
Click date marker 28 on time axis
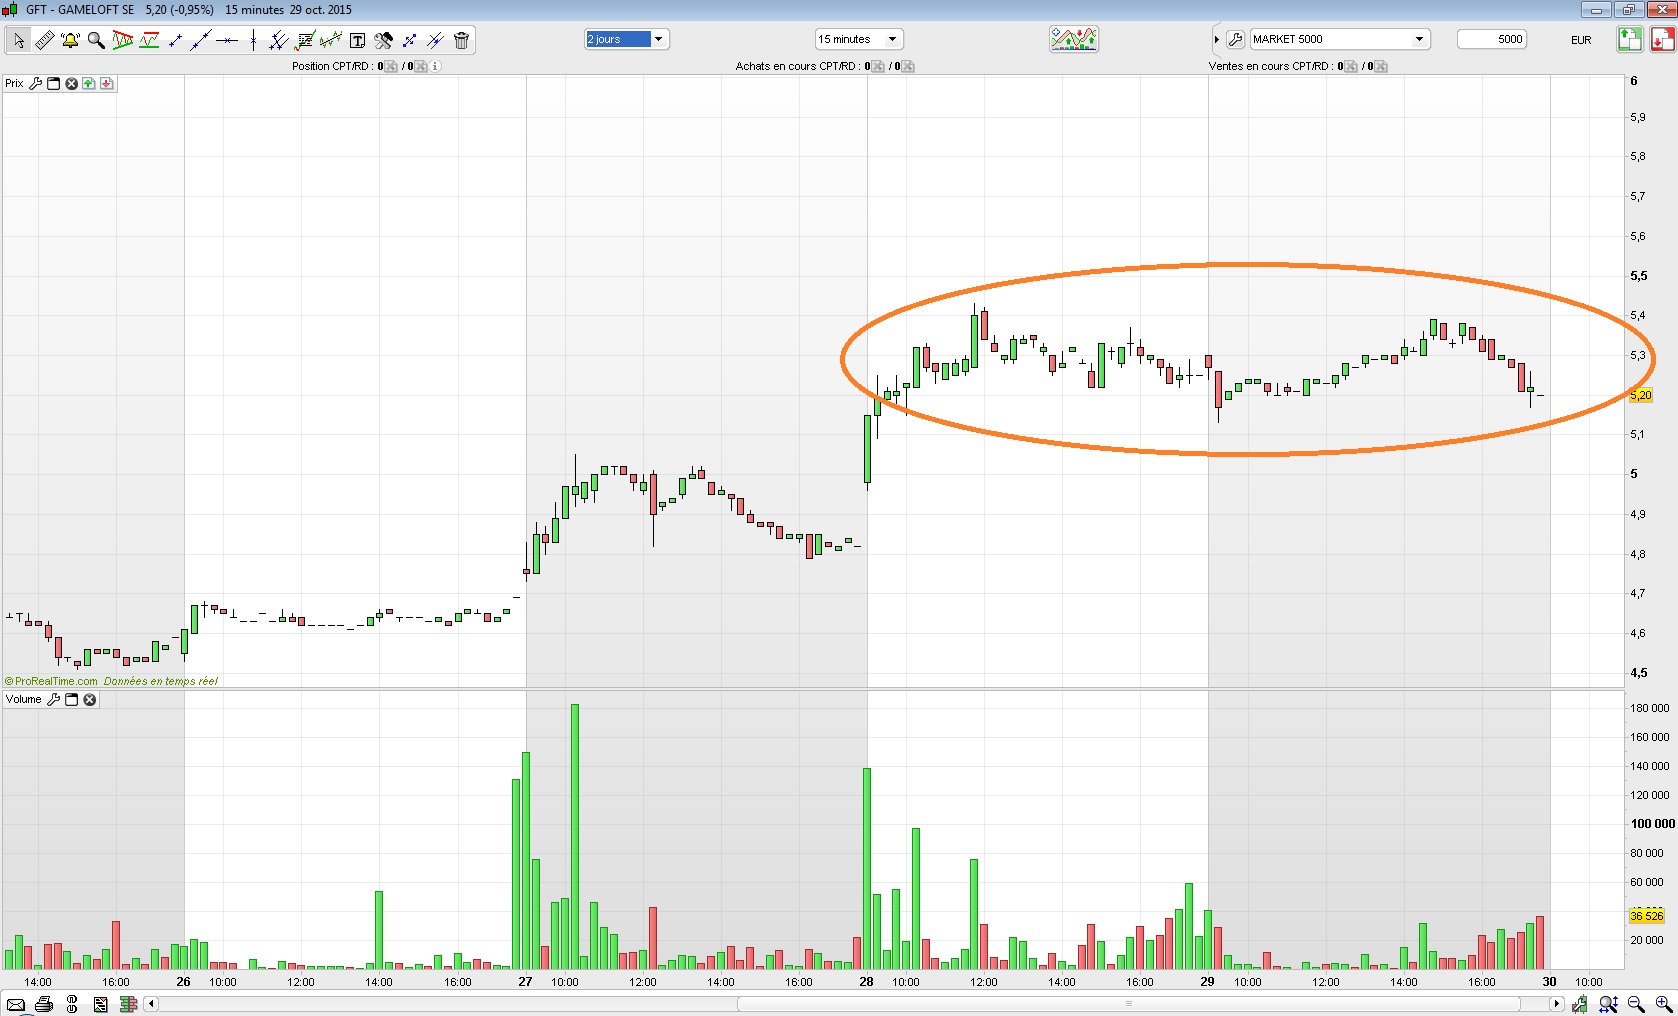click(x=866, y=982)
